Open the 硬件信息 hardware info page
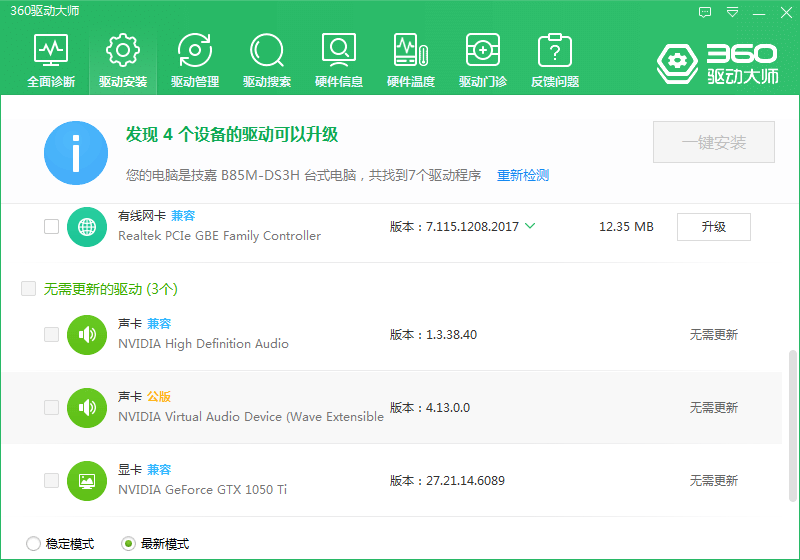Image resolution: width=800 pixels, height=560 pixels. click(x=339, y=61)
